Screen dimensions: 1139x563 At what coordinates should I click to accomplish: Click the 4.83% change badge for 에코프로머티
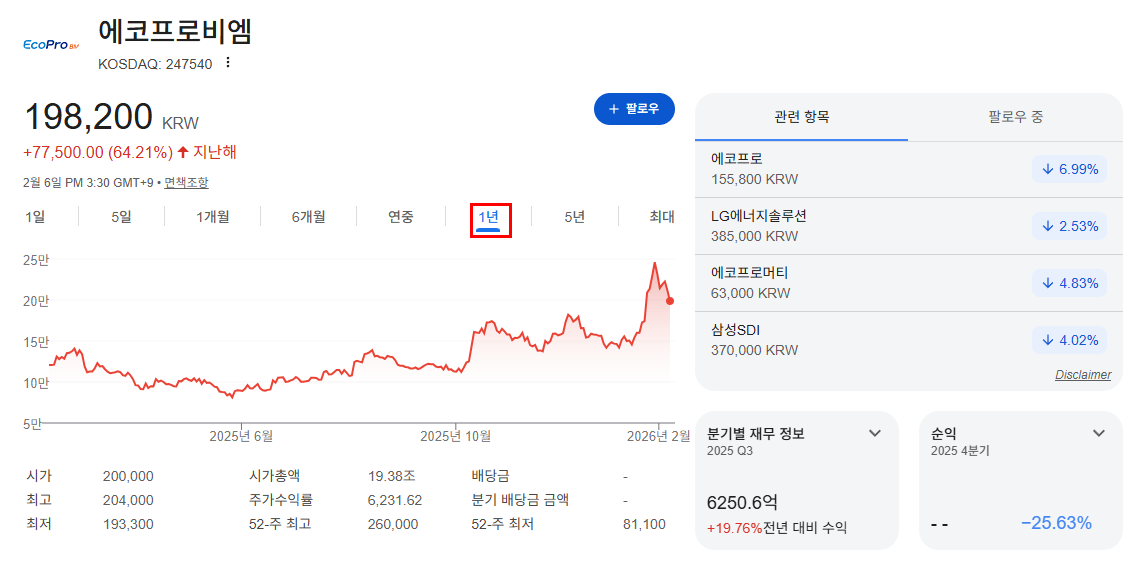[1069, 283]
